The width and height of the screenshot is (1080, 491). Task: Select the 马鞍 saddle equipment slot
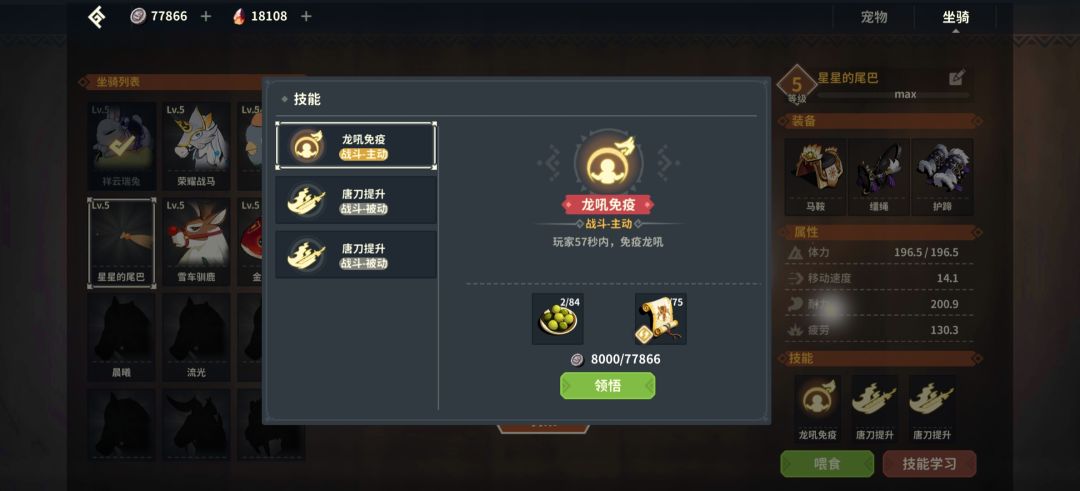(815, 177)
